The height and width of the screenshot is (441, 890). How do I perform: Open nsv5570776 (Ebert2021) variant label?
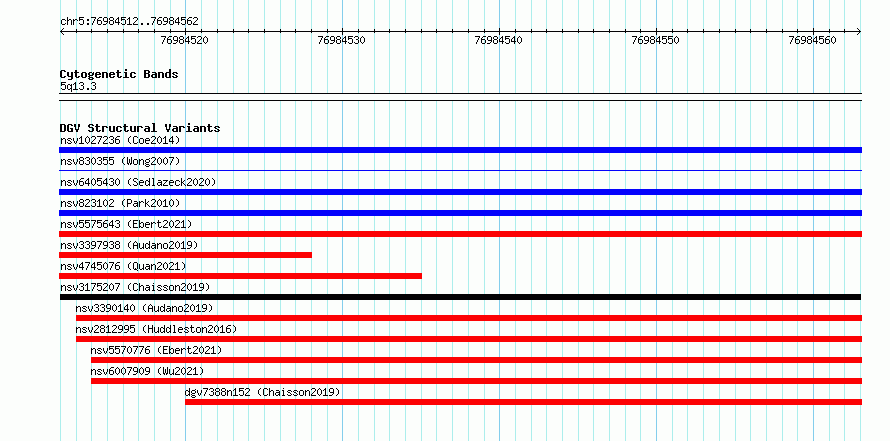156,350
